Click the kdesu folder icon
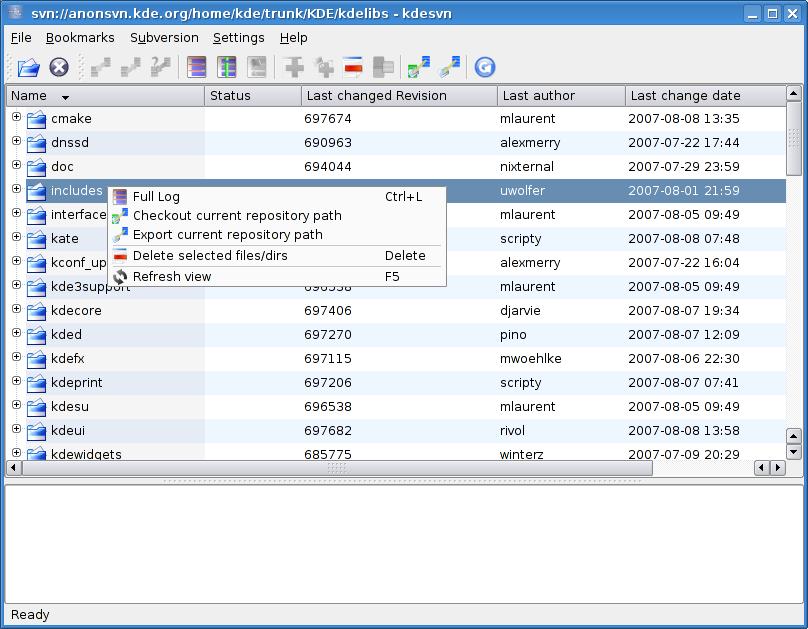The height and width of the screenshot is (629, 808). [37, 407]
